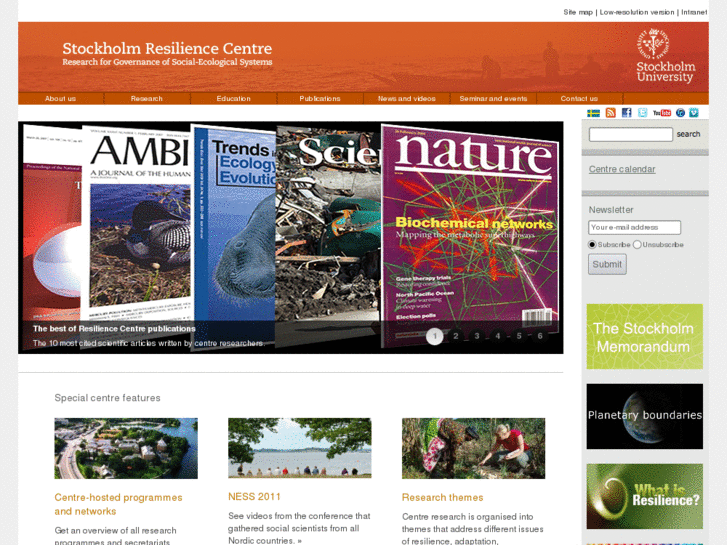Open the About us menu
727x545 pixels.
point(60,99)
